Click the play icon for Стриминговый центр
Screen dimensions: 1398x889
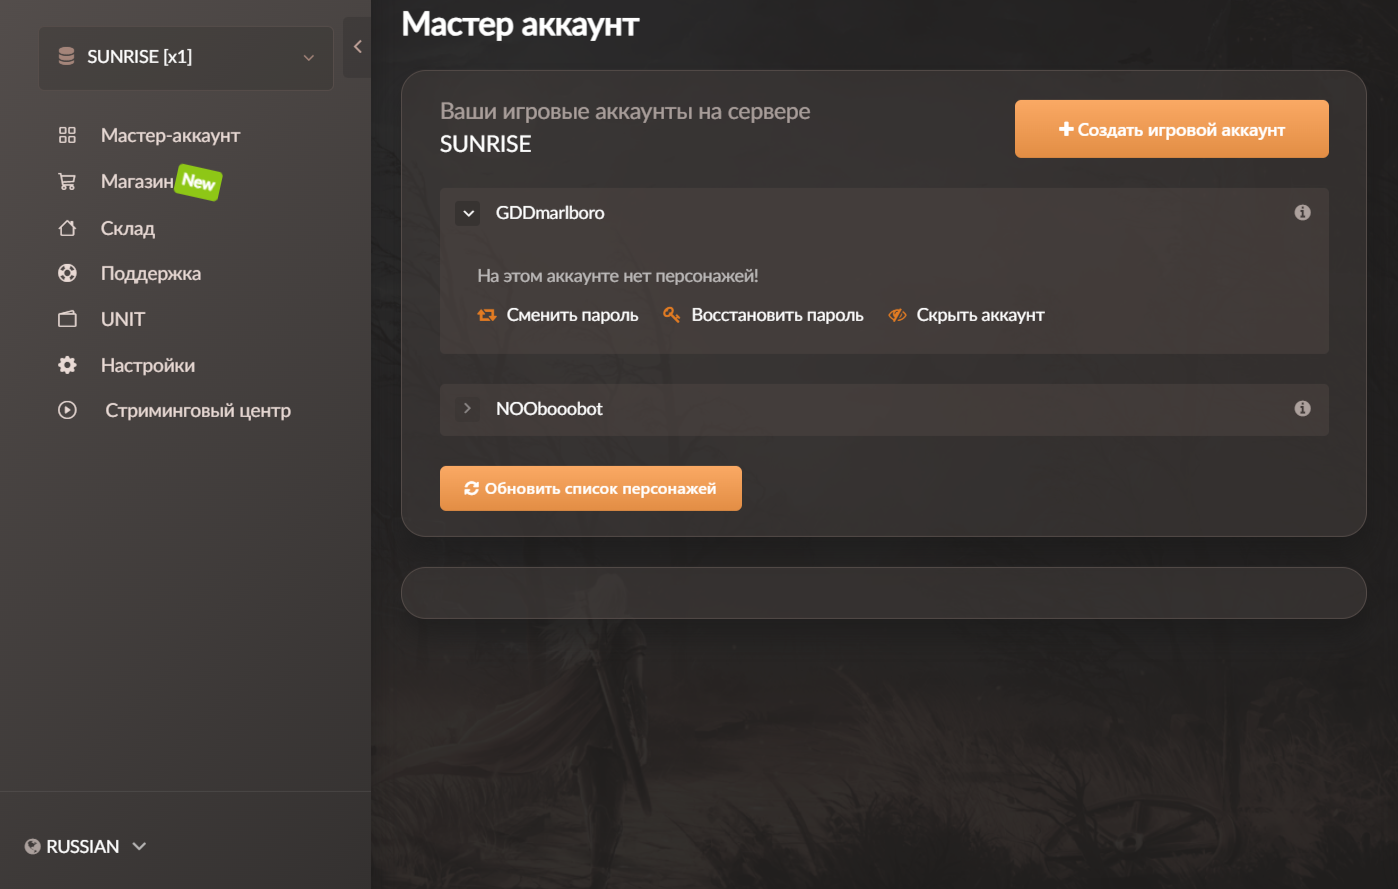[67, 410]
